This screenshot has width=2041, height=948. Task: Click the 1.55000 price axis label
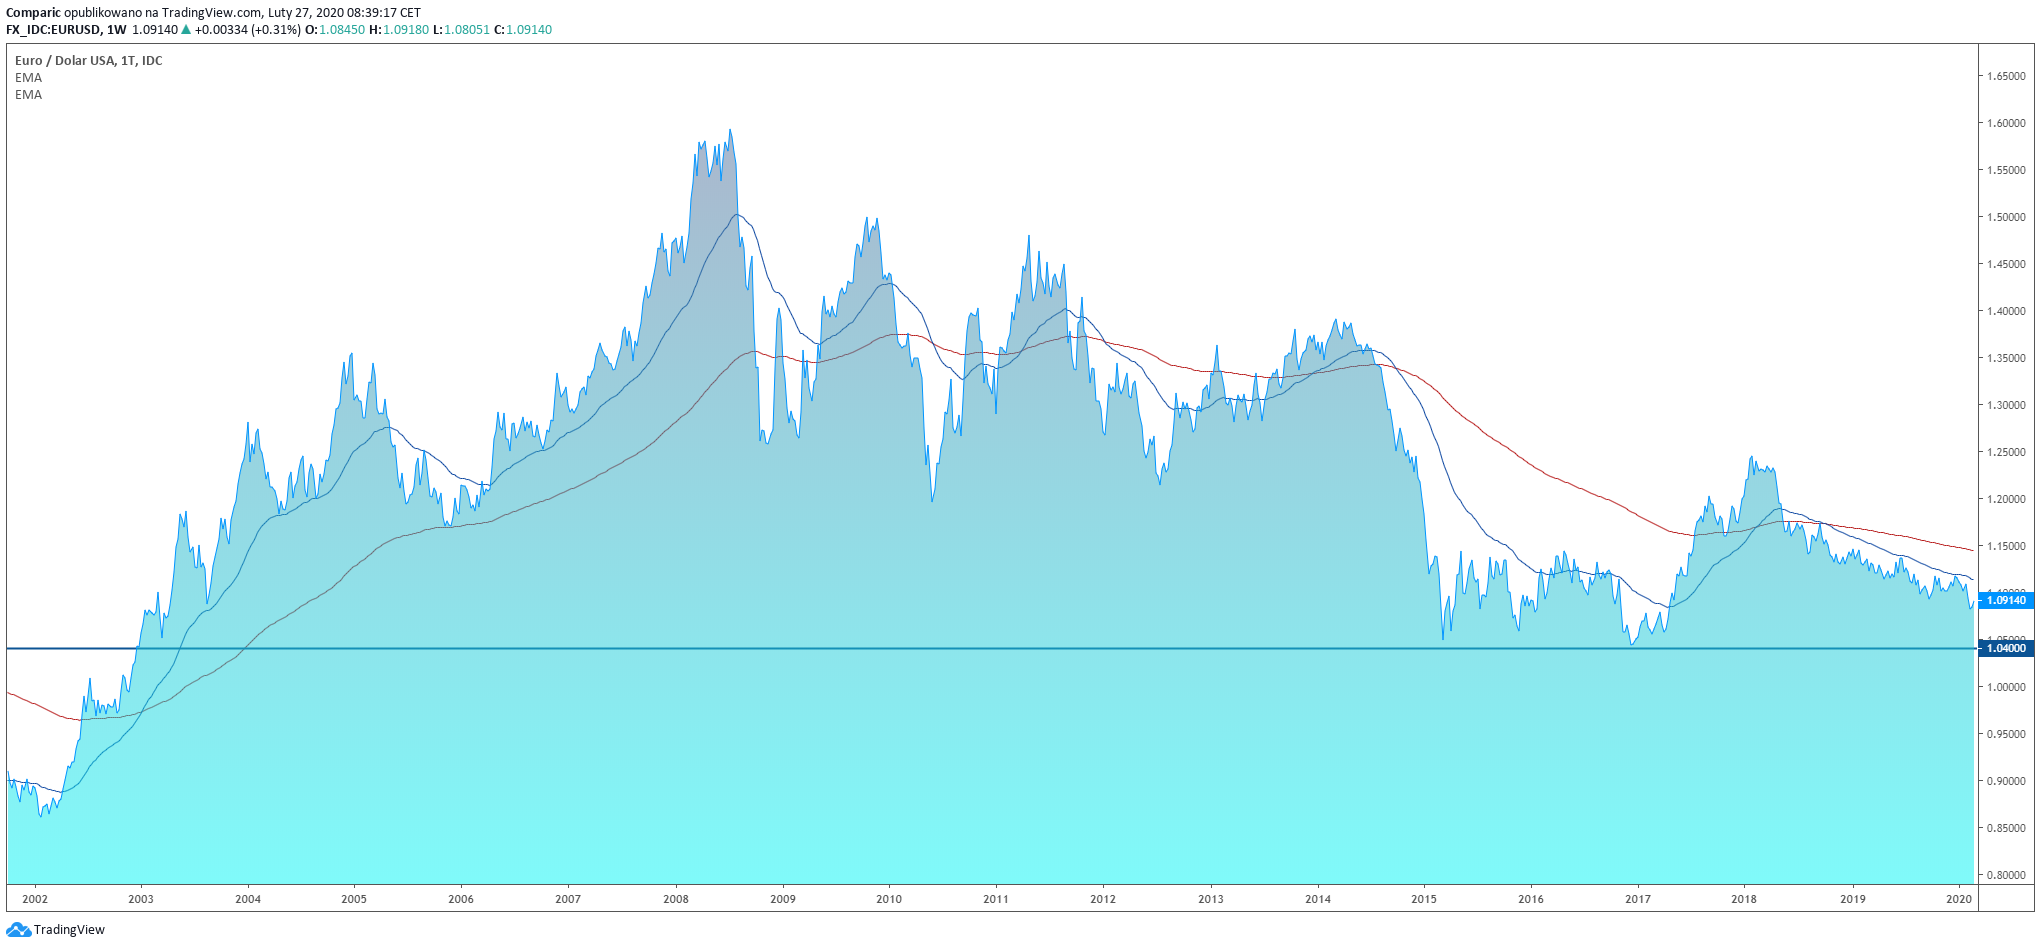2006,170
